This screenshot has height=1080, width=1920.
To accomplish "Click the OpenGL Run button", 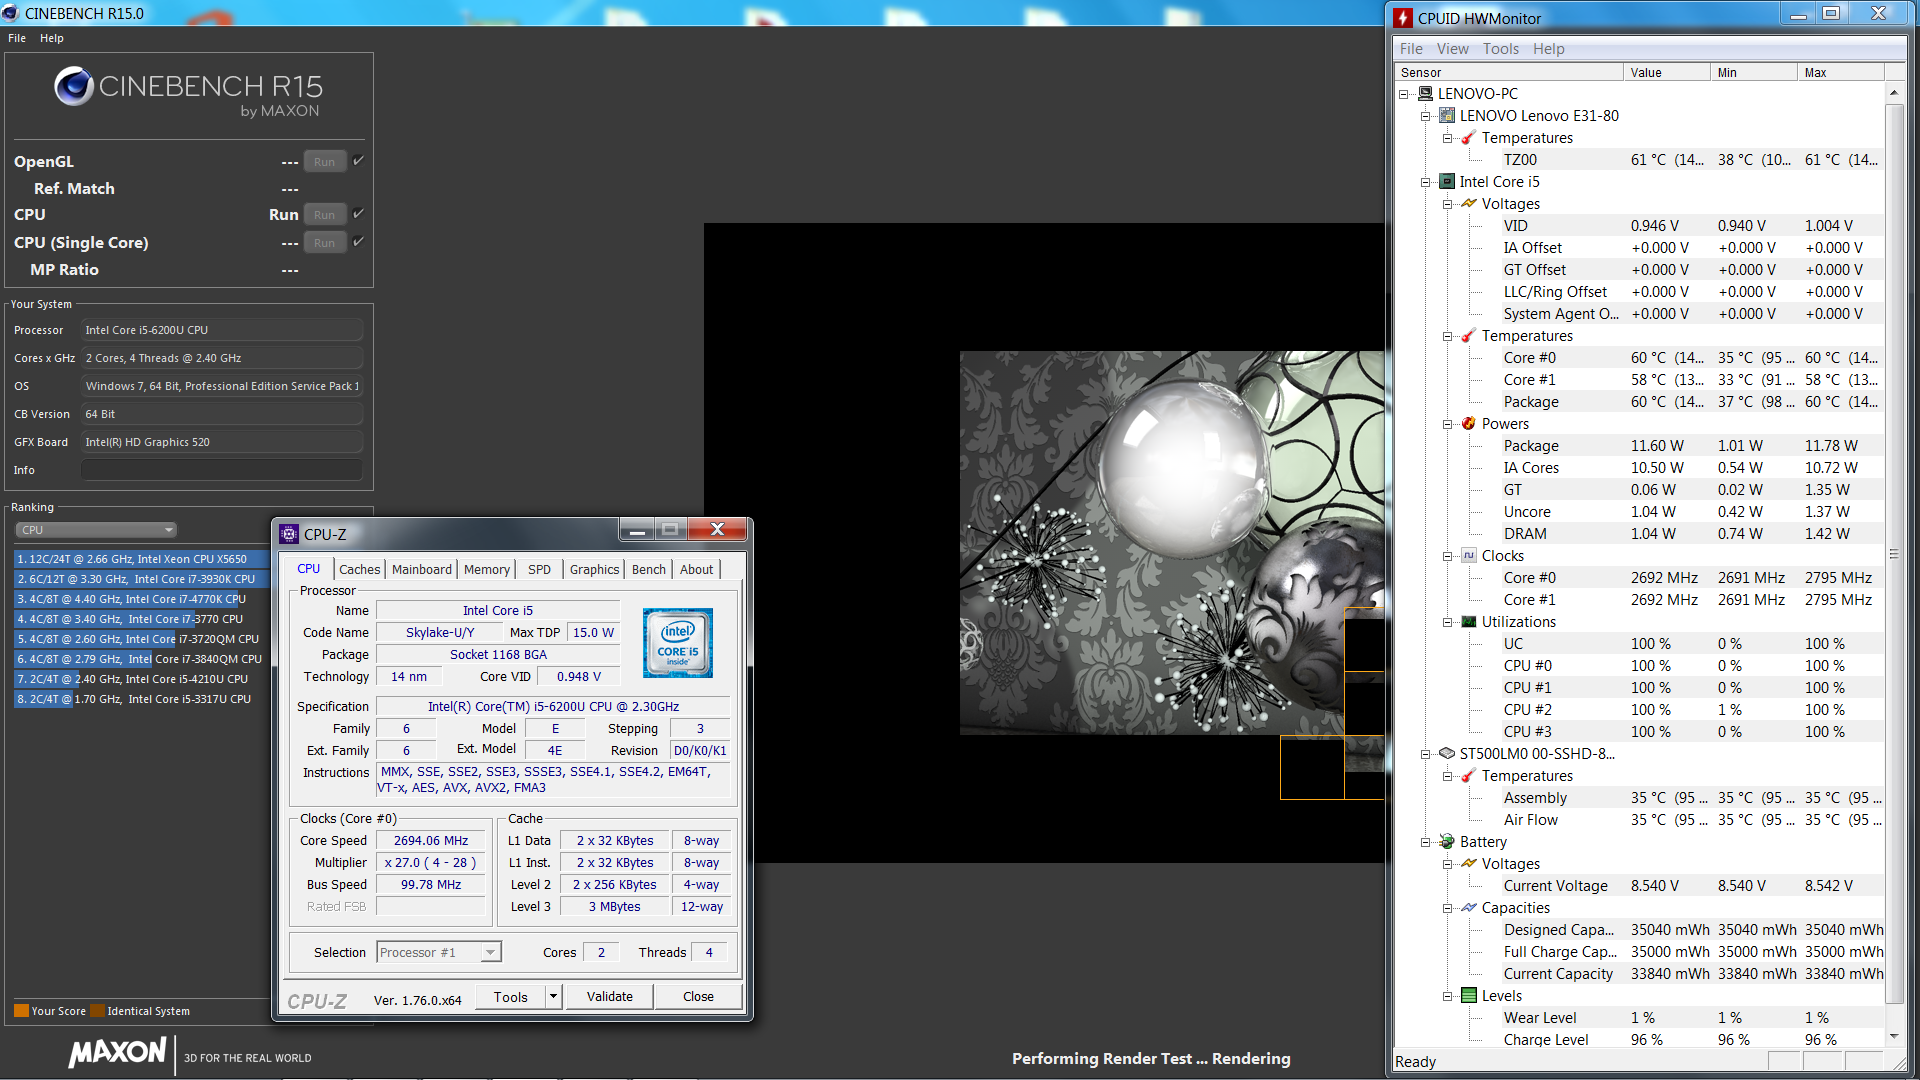I will 325,162.
